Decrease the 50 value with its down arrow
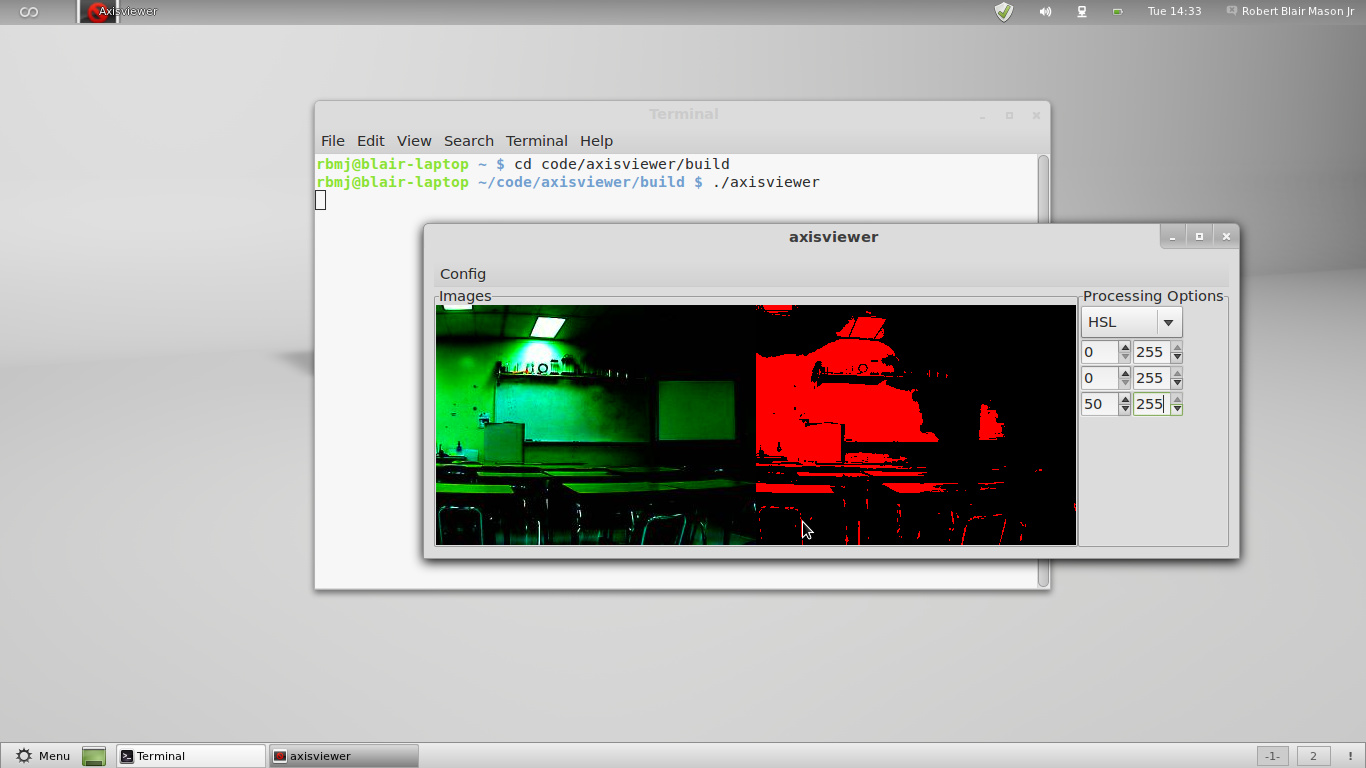The image size is (1366, 768). pyautogui.click(x=1125, y=409)
